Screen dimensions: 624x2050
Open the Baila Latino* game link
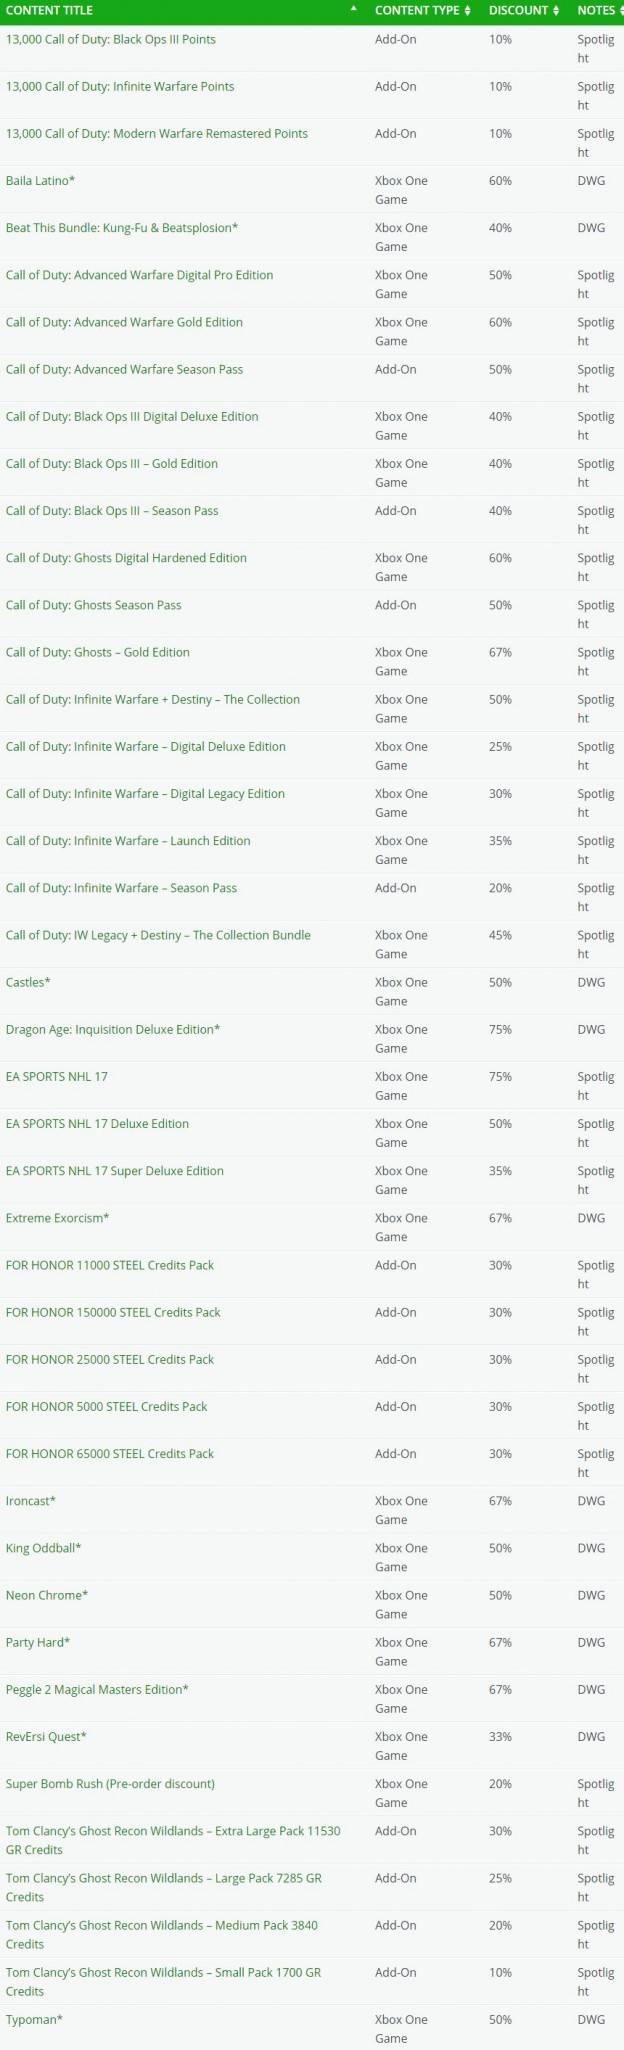tap(40, 180)
